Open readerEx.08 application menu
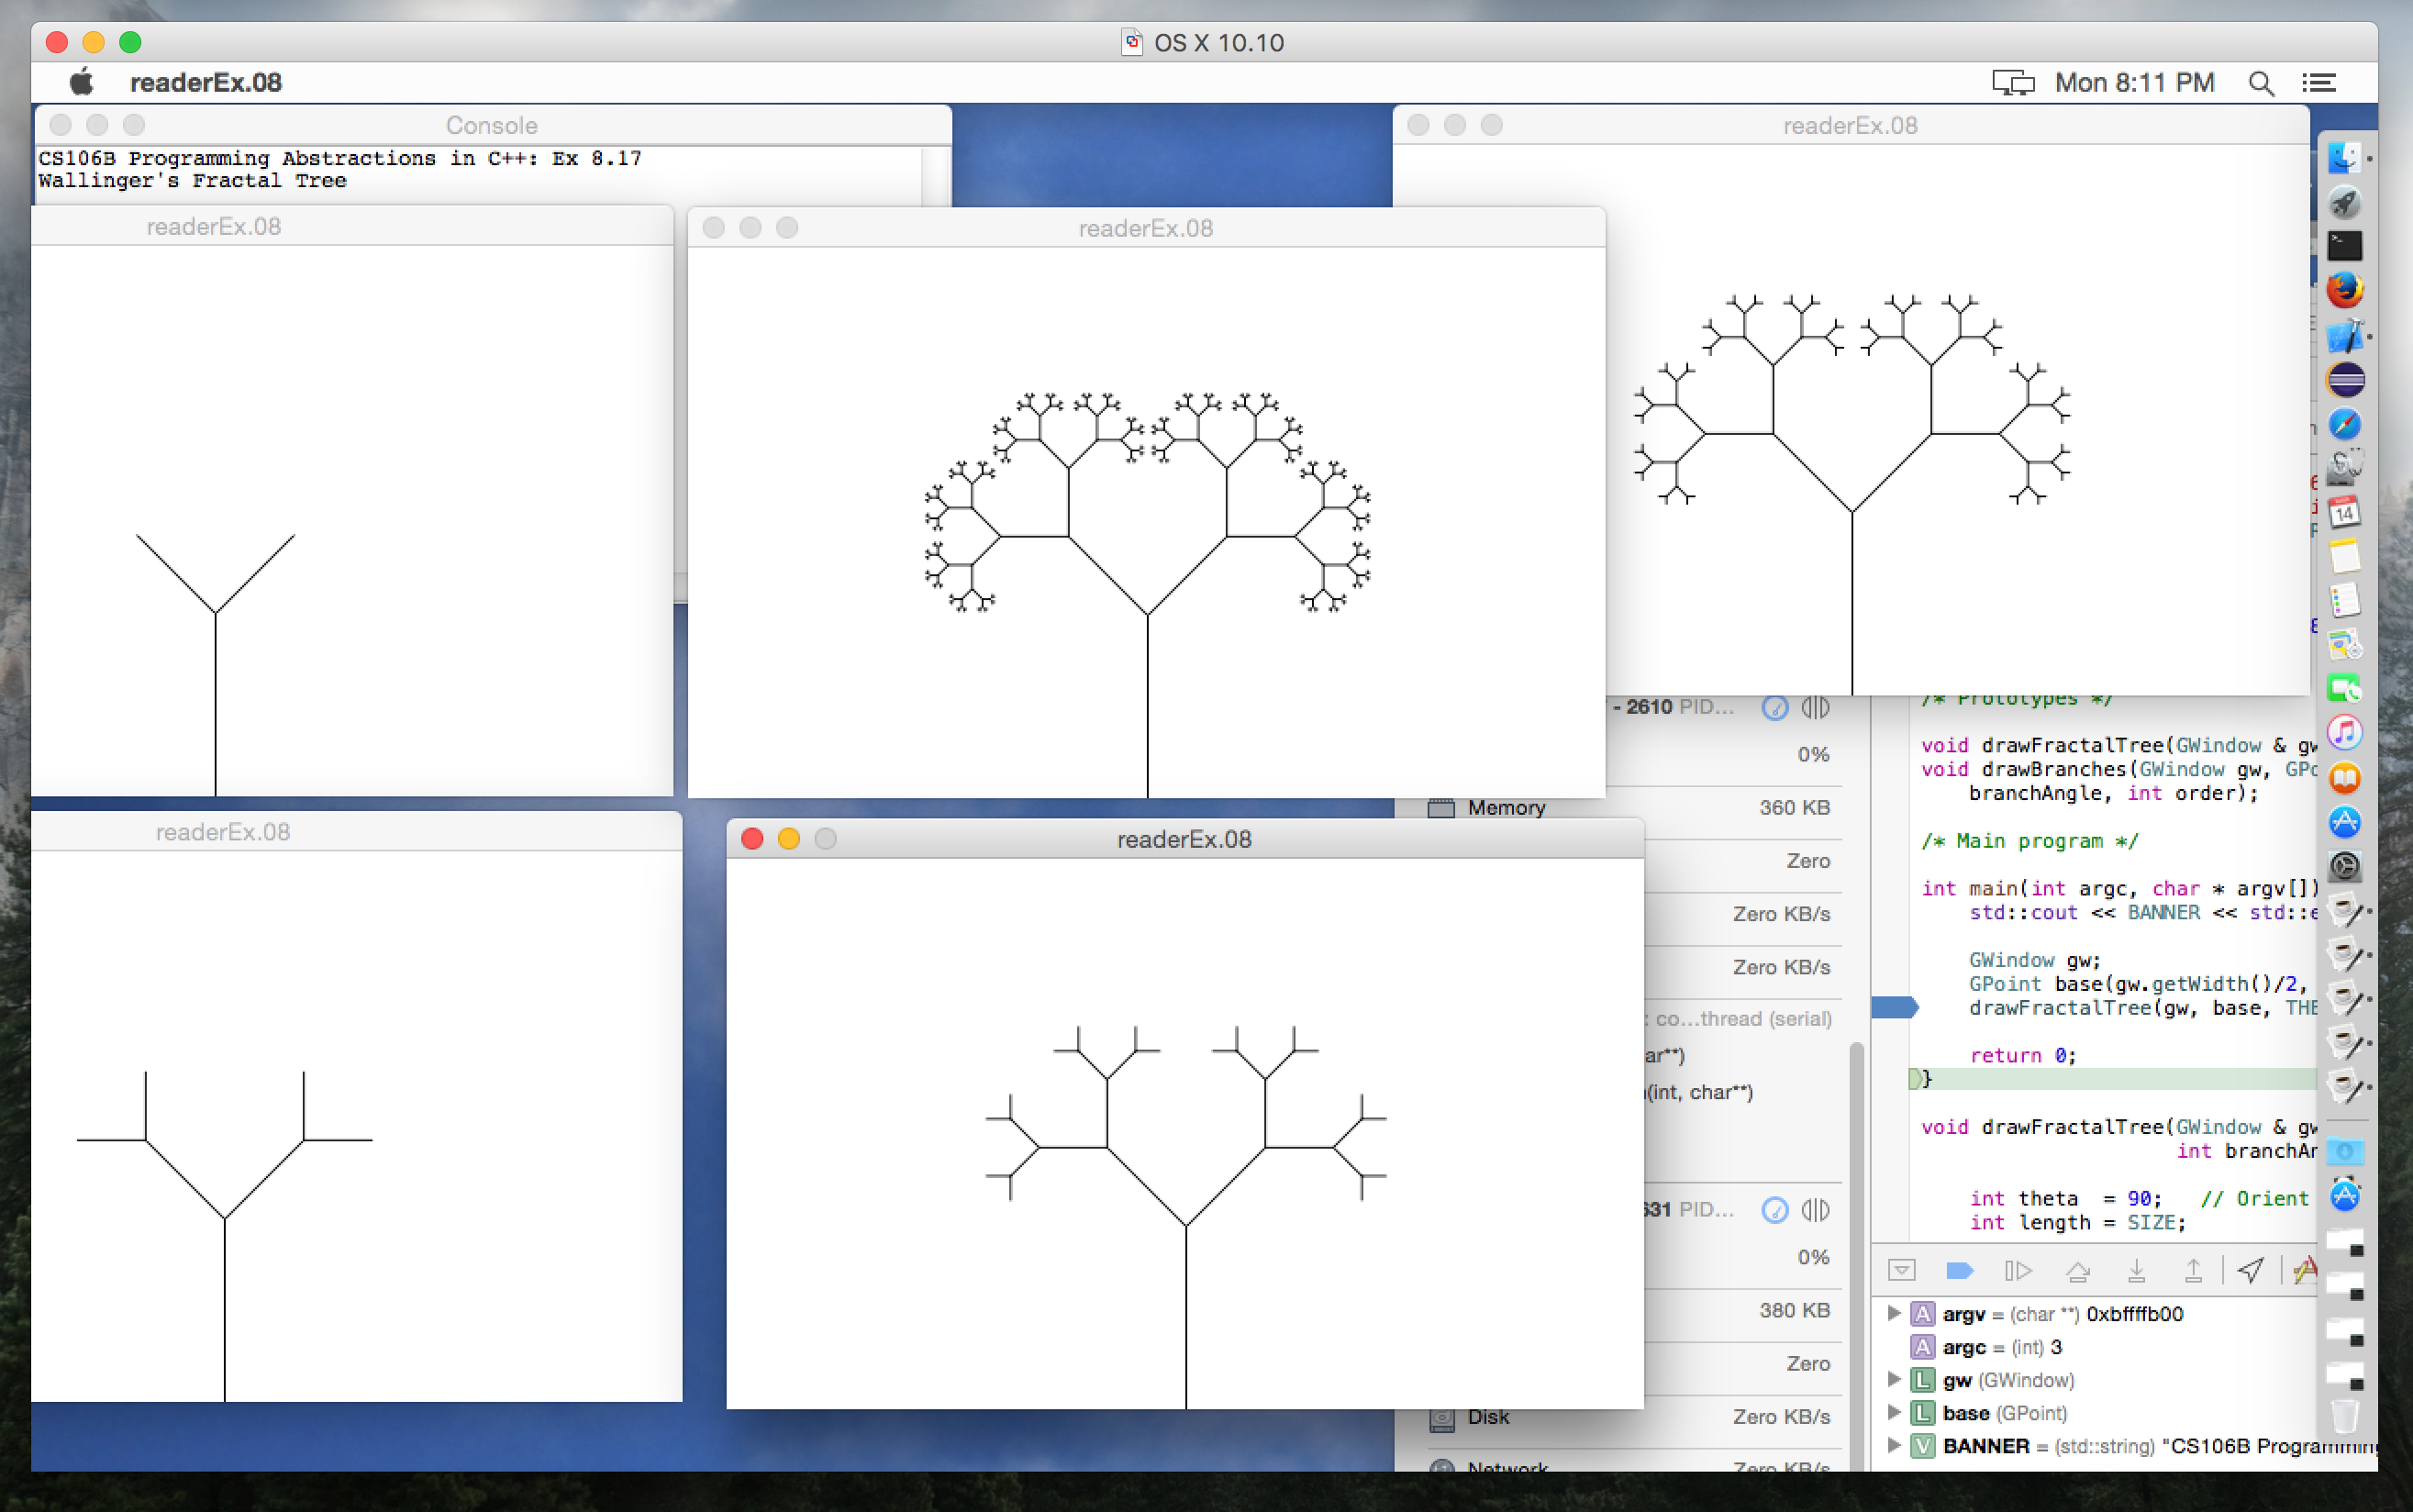 [206, 83]
